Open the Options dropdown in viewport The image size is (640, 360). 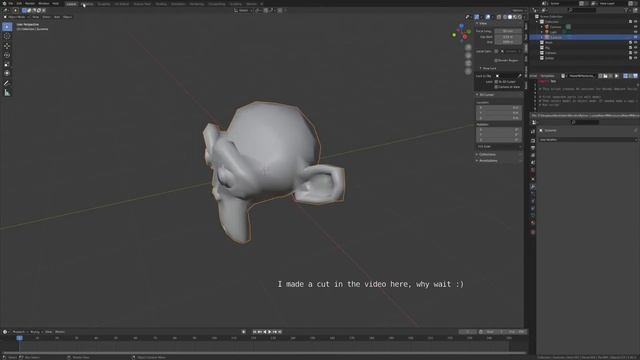tap(518, 10)
